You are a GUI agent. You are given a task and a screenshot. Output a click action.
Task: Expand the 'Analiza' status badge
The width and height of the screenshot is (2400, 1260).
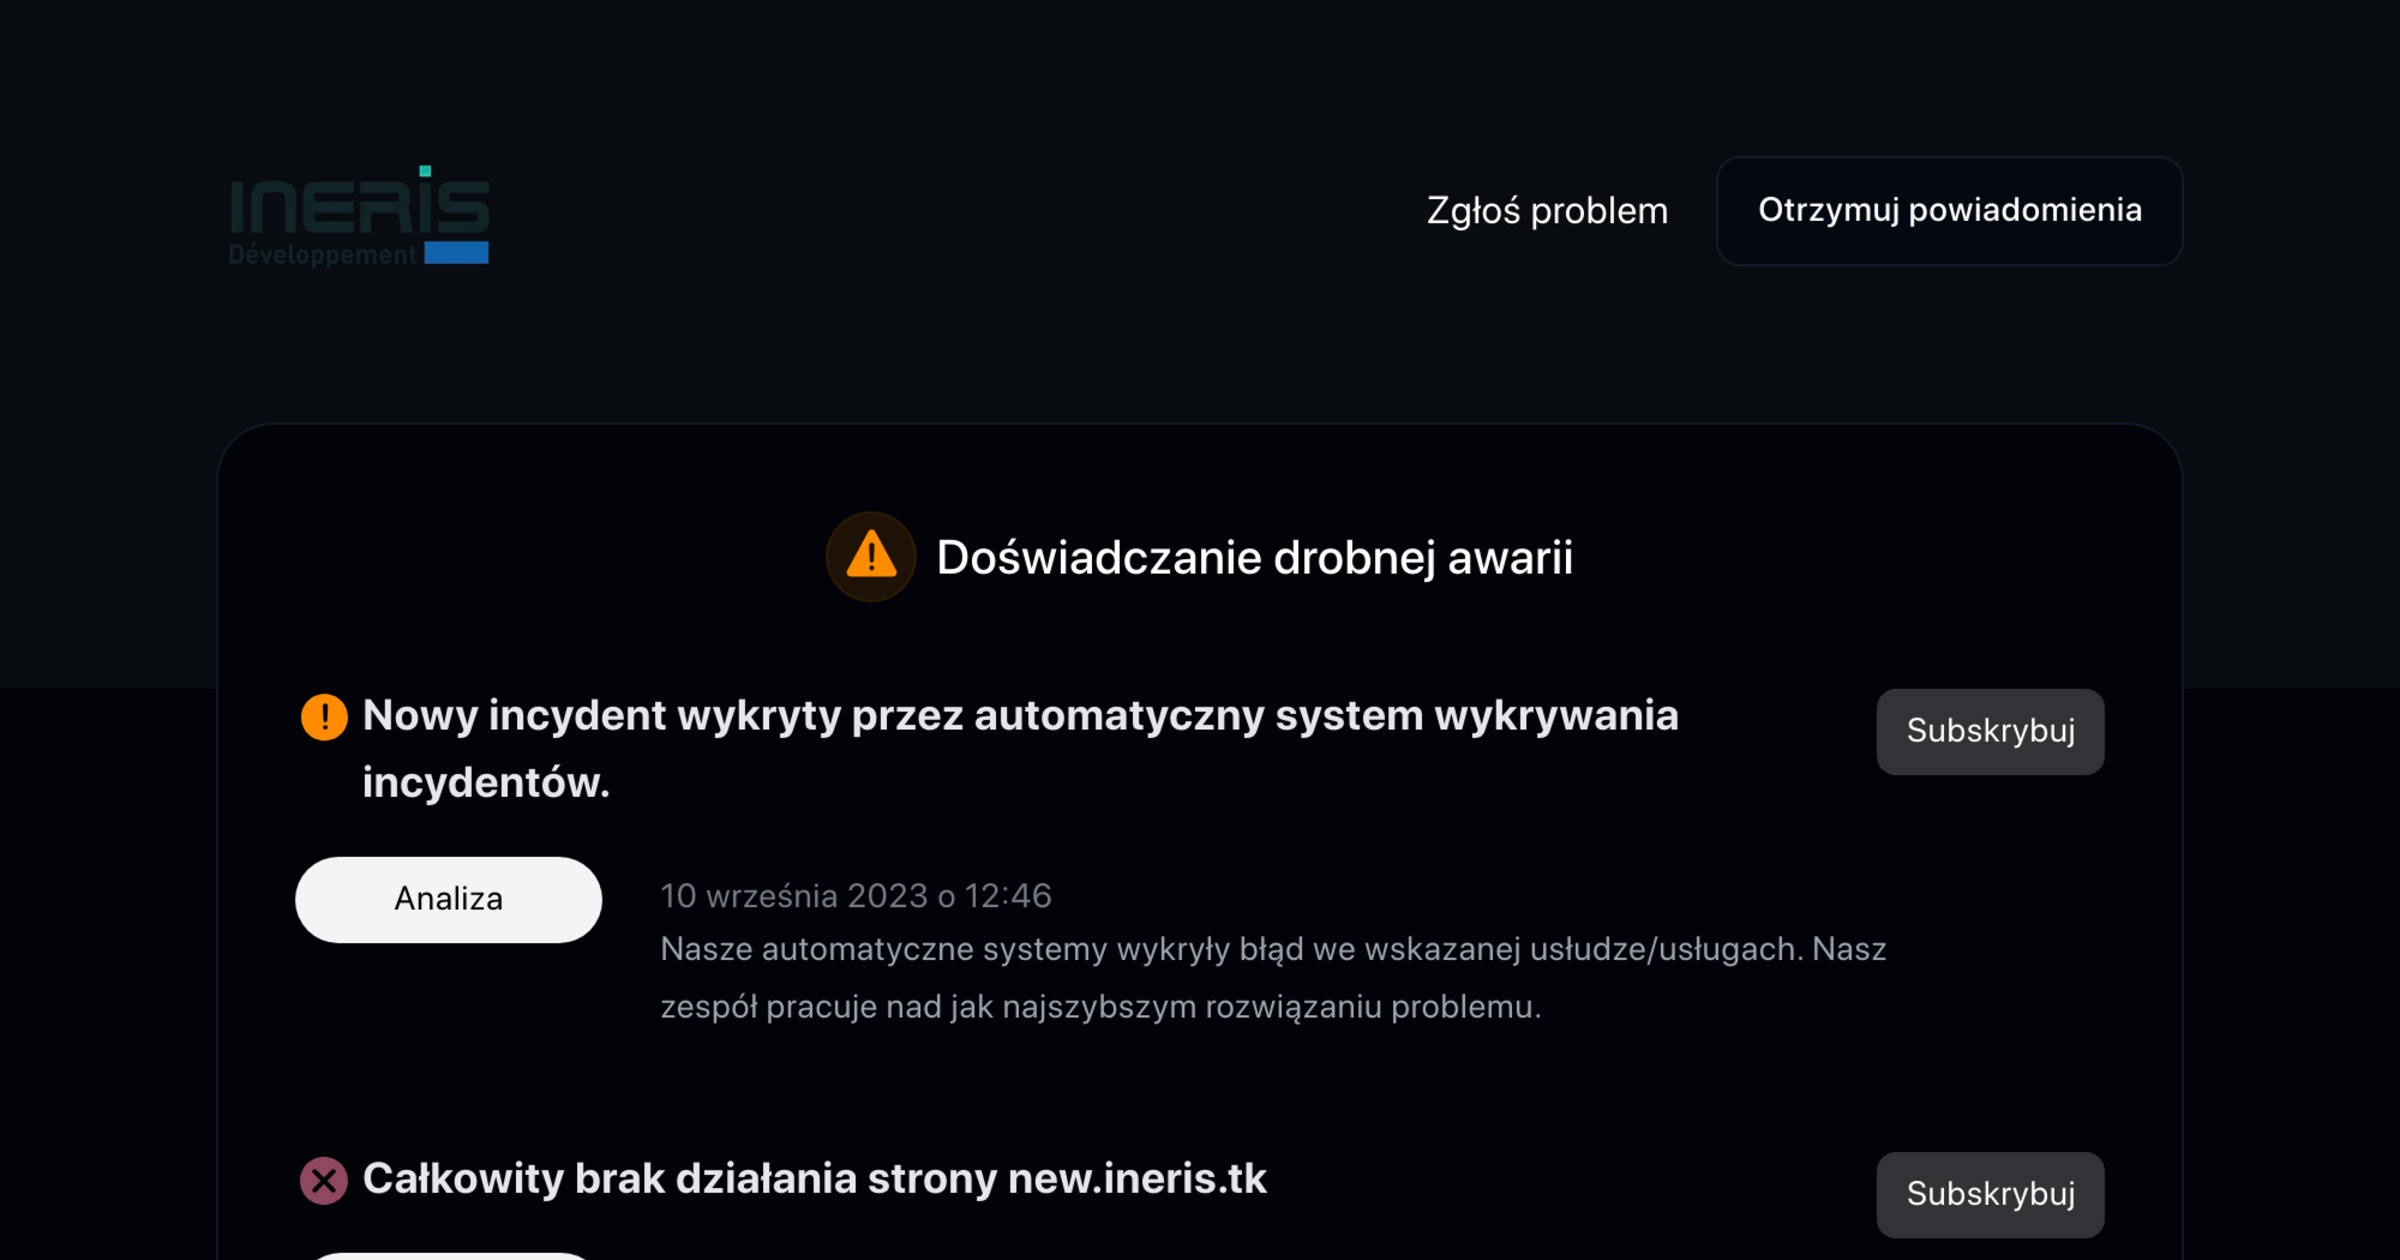pos(448,898)
